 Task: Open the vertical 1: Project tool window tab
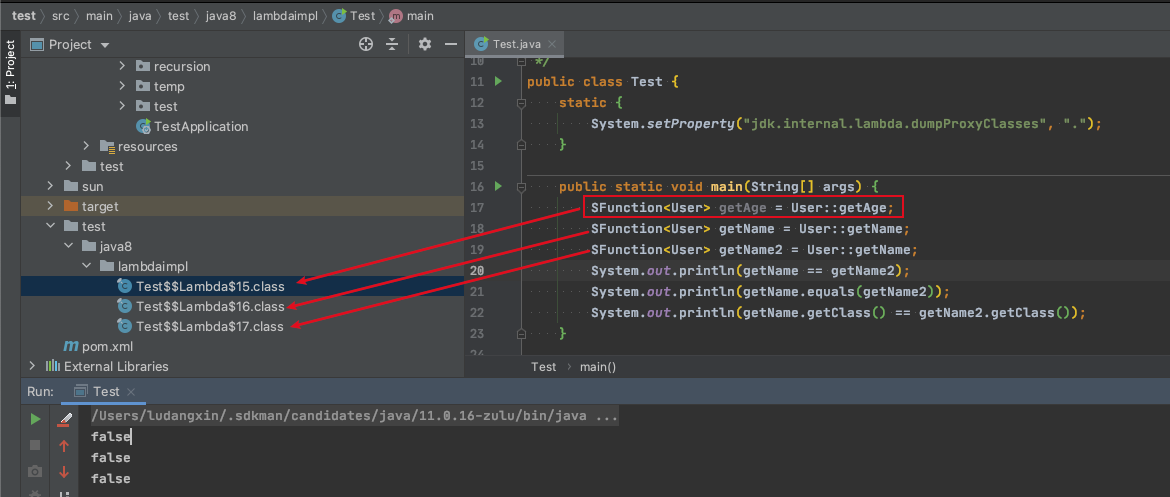pyautogui.click(x=10, y=73)
